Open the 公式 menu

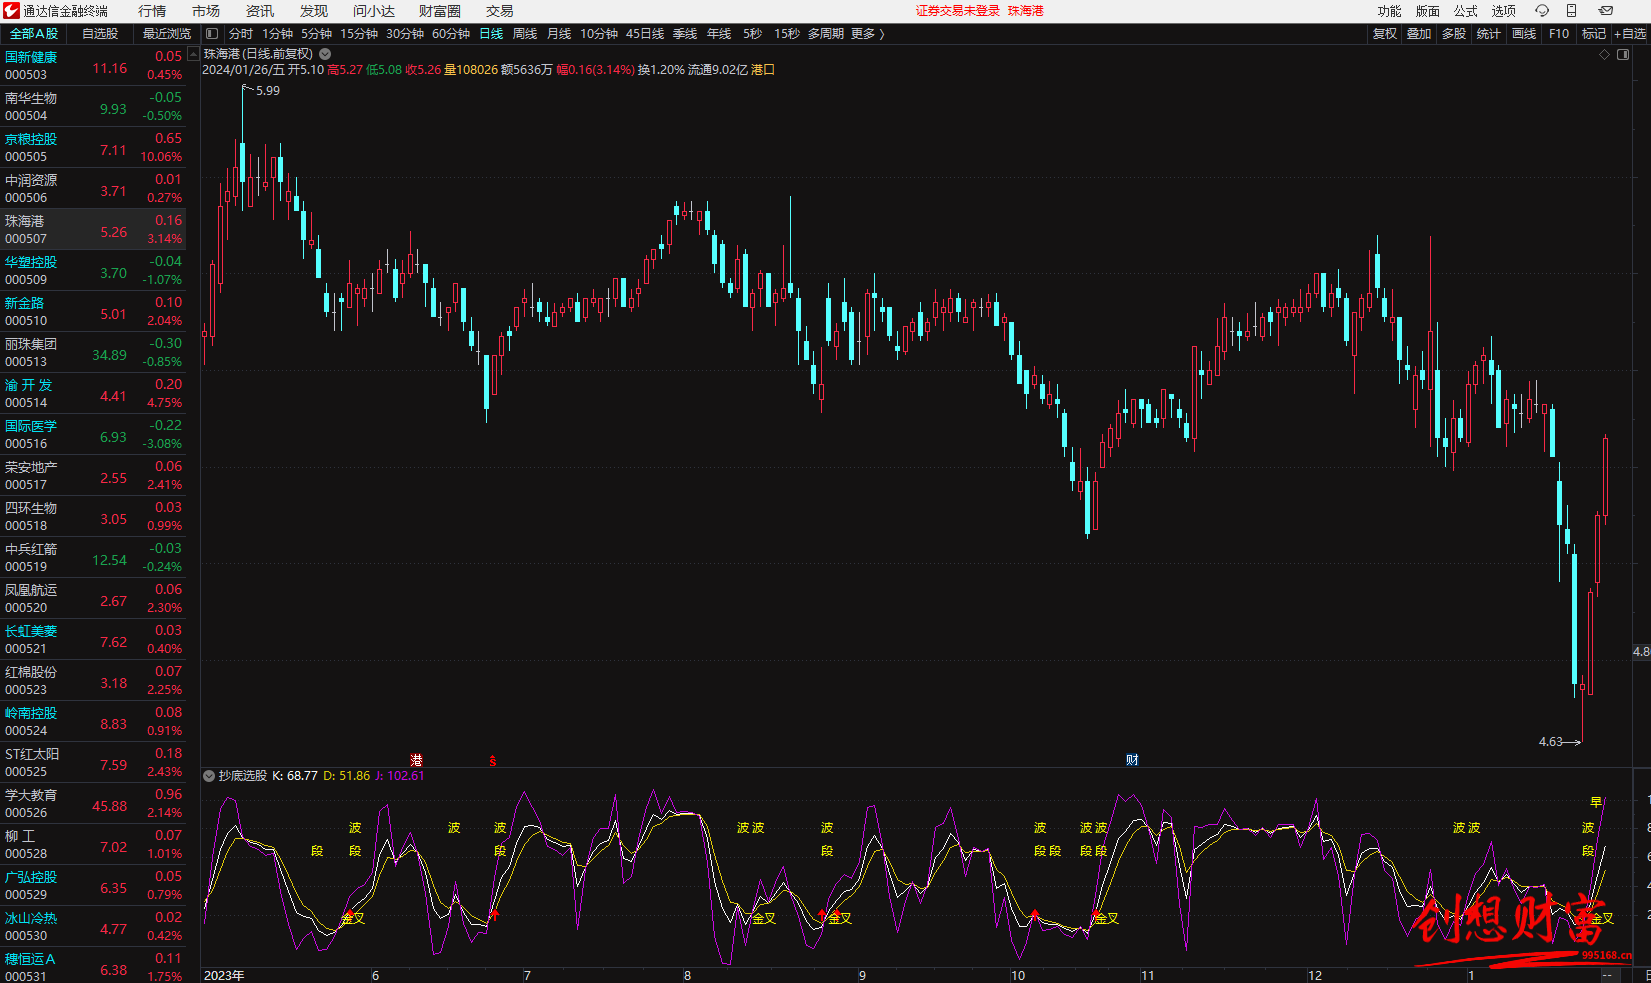(x=1466, y=11)
